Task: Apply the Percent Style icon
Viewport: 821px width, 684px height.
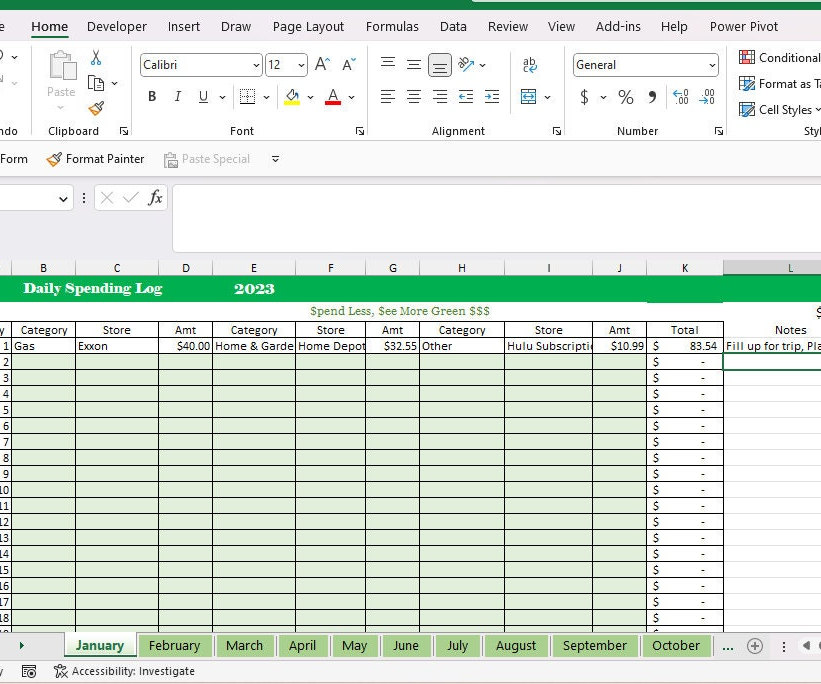Action: [x=625, y=96]
